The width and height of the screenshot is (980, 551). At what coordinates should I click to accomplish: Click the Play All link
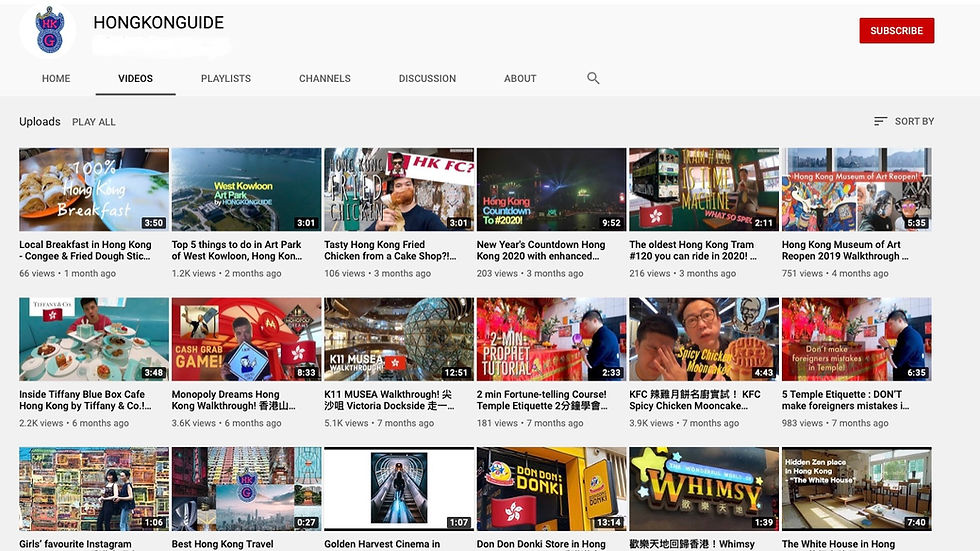(94, 122)
